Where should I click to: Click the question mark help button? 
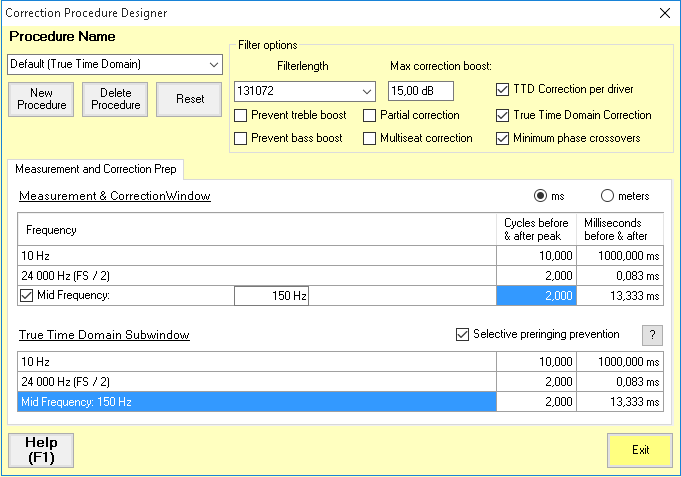click(651, 335)
